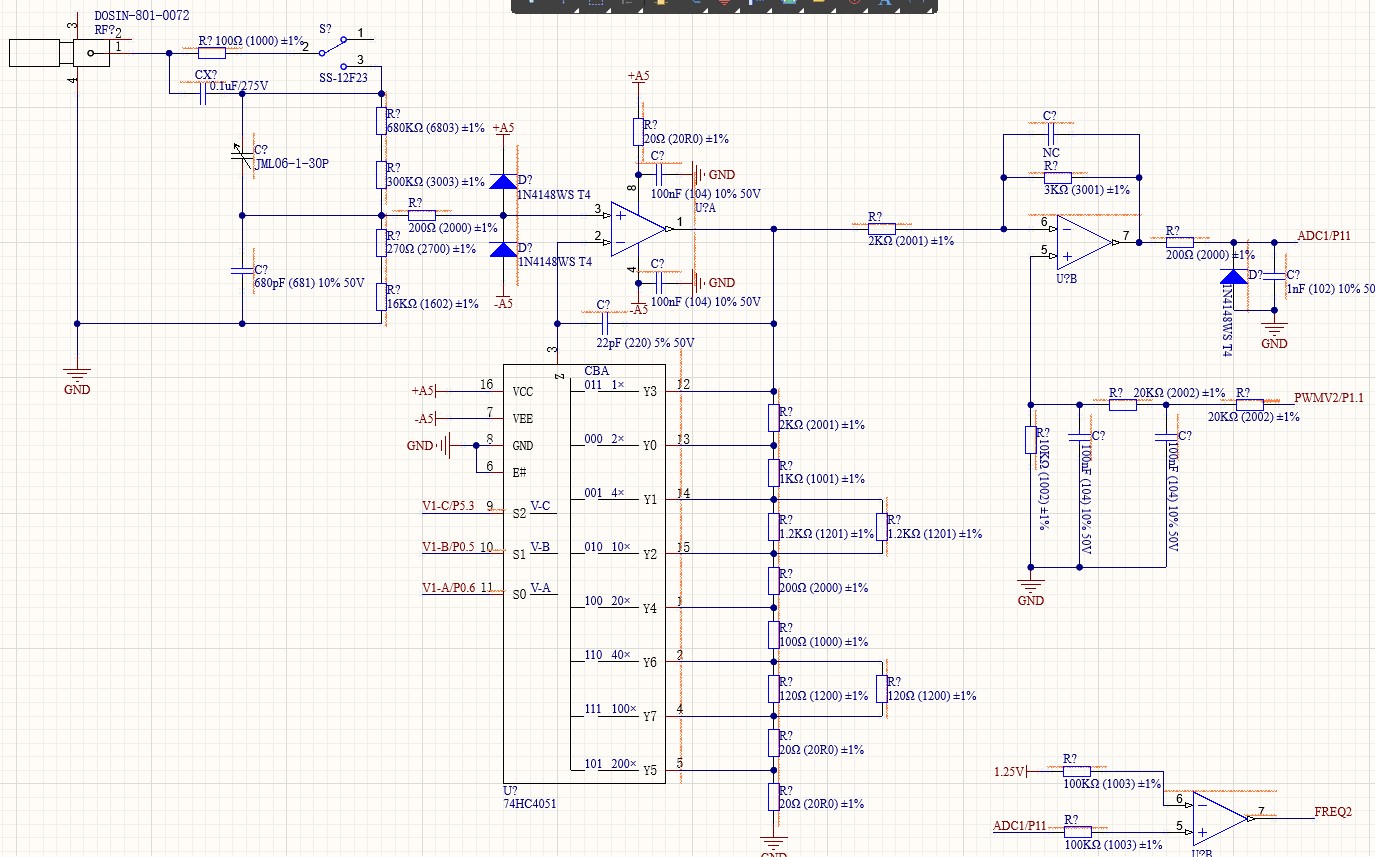Select the GND symbol below the 10KΩ resistor
The width and height of the screenshot is (1375, 857).
(x=1030, y=590)
